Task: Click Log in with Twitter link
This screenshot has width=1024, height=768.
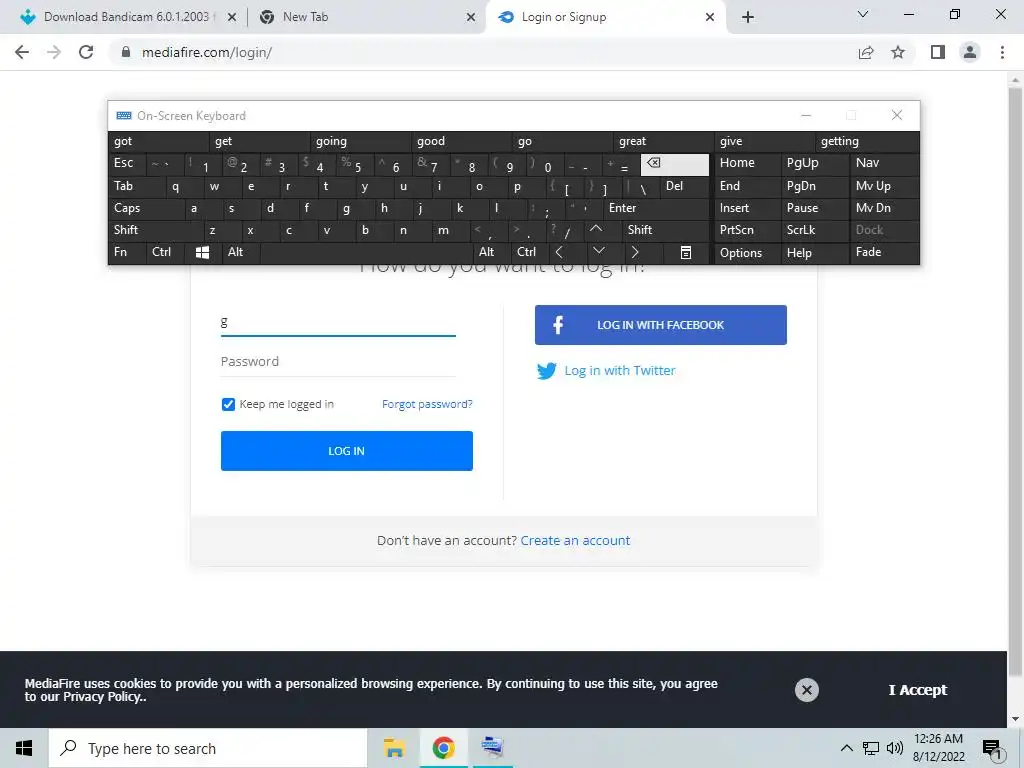Action: point(619,370)
